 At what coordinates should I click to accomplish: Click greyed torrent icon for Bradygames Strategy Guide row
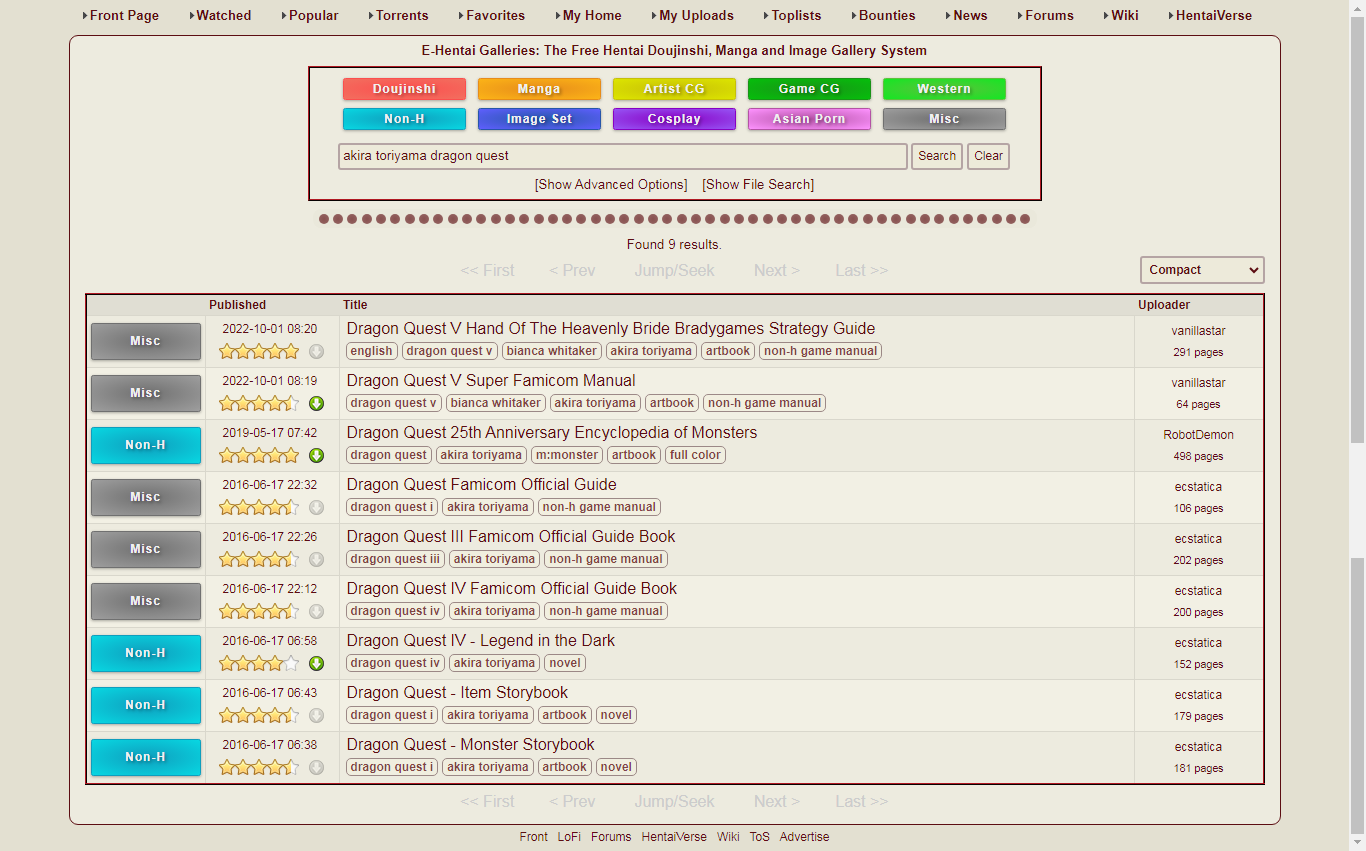(316, 351)
